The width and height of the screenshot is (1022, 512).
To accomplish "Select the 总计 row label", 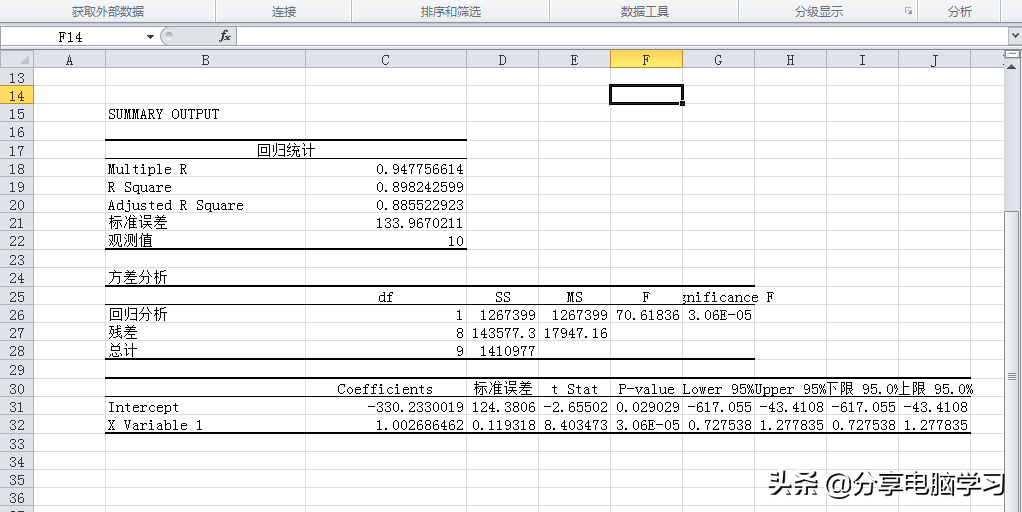I will click(x=205, y=351).
